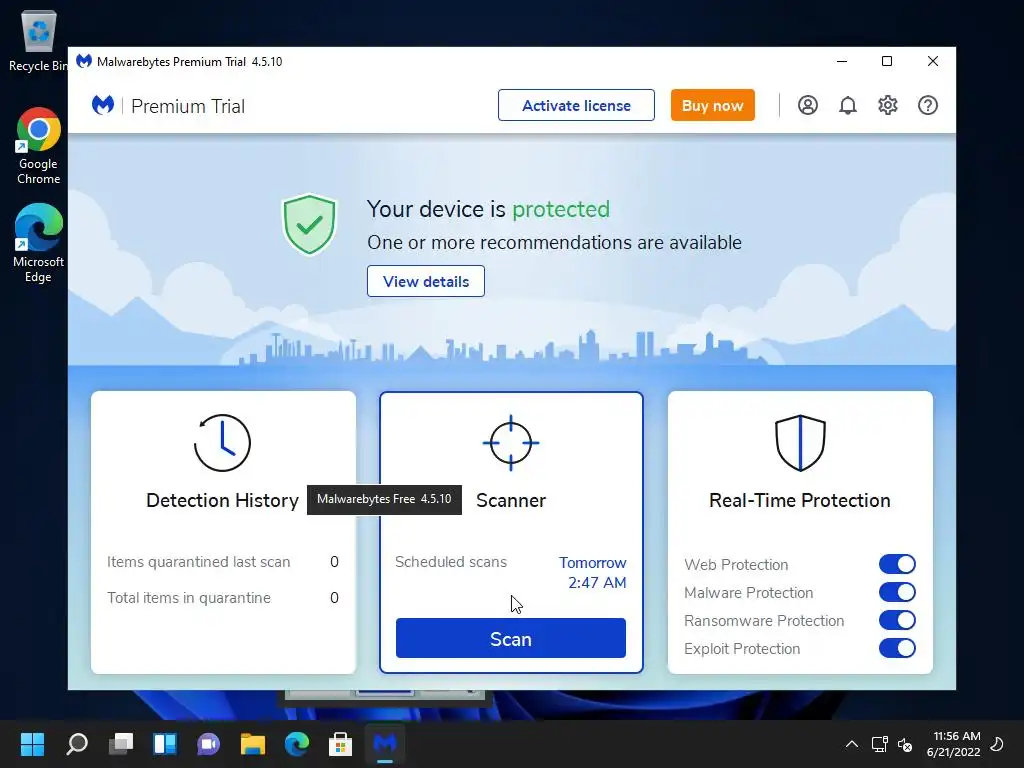This screenshot has height=768, width=1024.
Task: Open File Explorer from the taskbar
Action: (x=253, y=743)
